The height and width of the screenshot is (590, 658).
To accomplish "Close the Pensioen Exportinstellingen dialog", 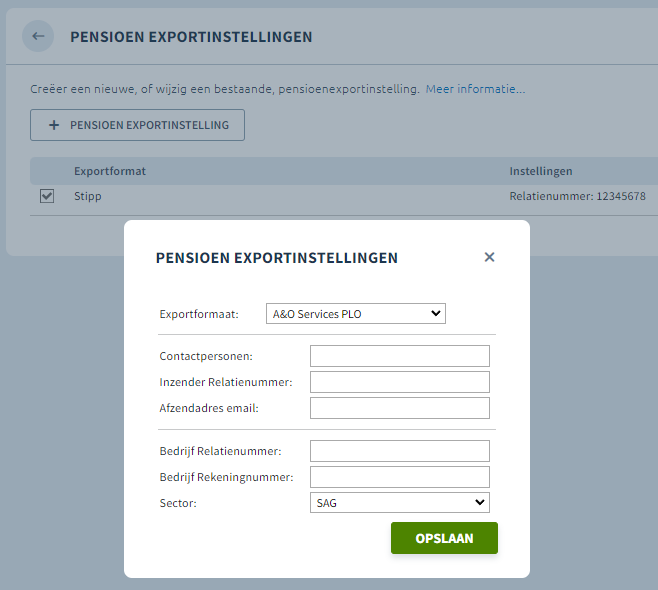I will pyautogui.click(x=489, y=257).
